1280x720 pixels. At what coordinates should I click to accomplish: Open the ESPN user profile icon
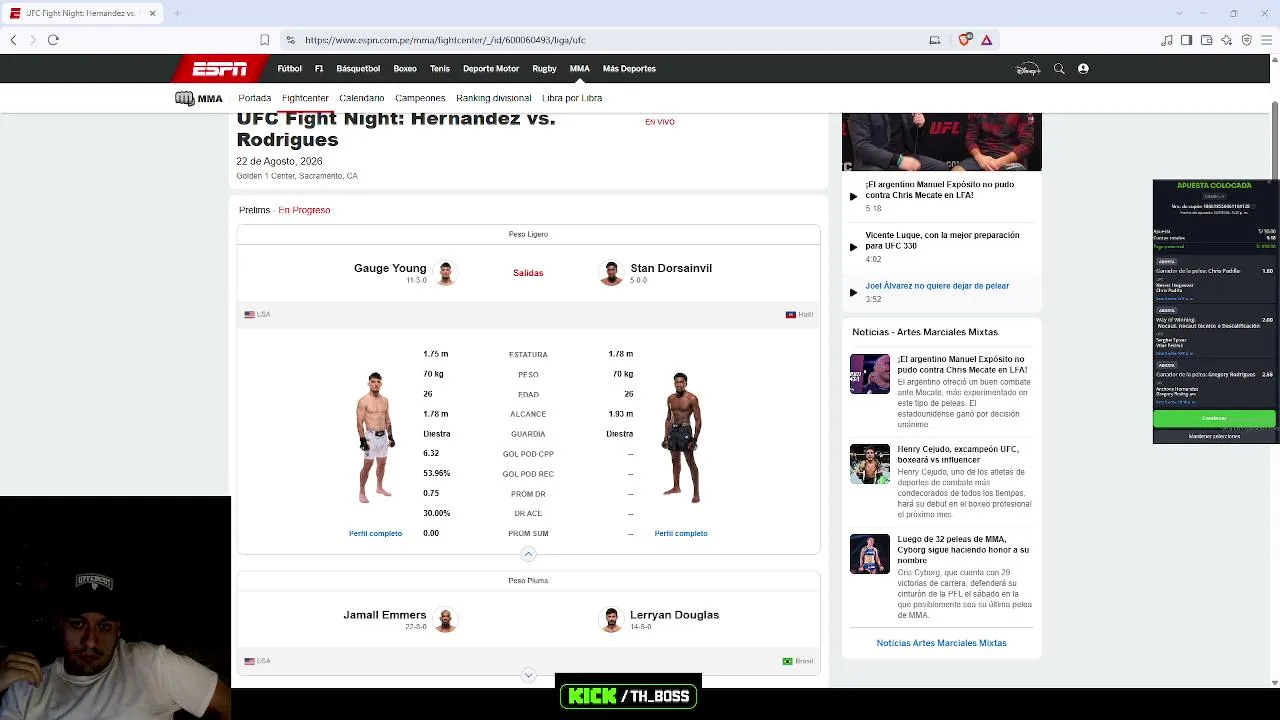pyautogui.click(x=1083, y=69)
